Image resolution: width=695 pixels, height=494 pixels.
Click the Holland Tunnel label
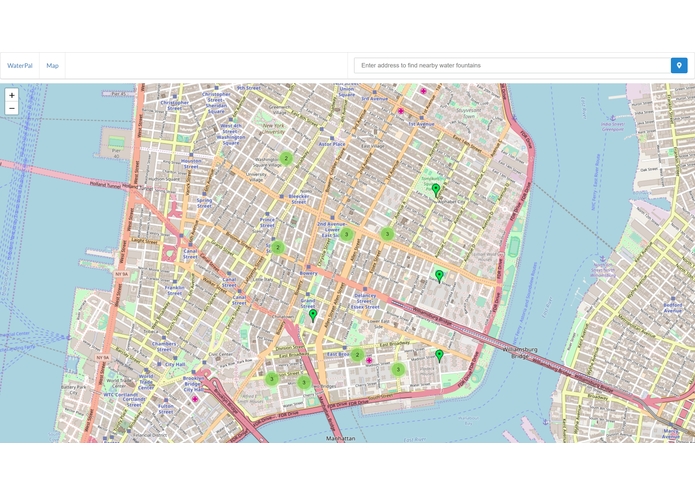point(105,185)
